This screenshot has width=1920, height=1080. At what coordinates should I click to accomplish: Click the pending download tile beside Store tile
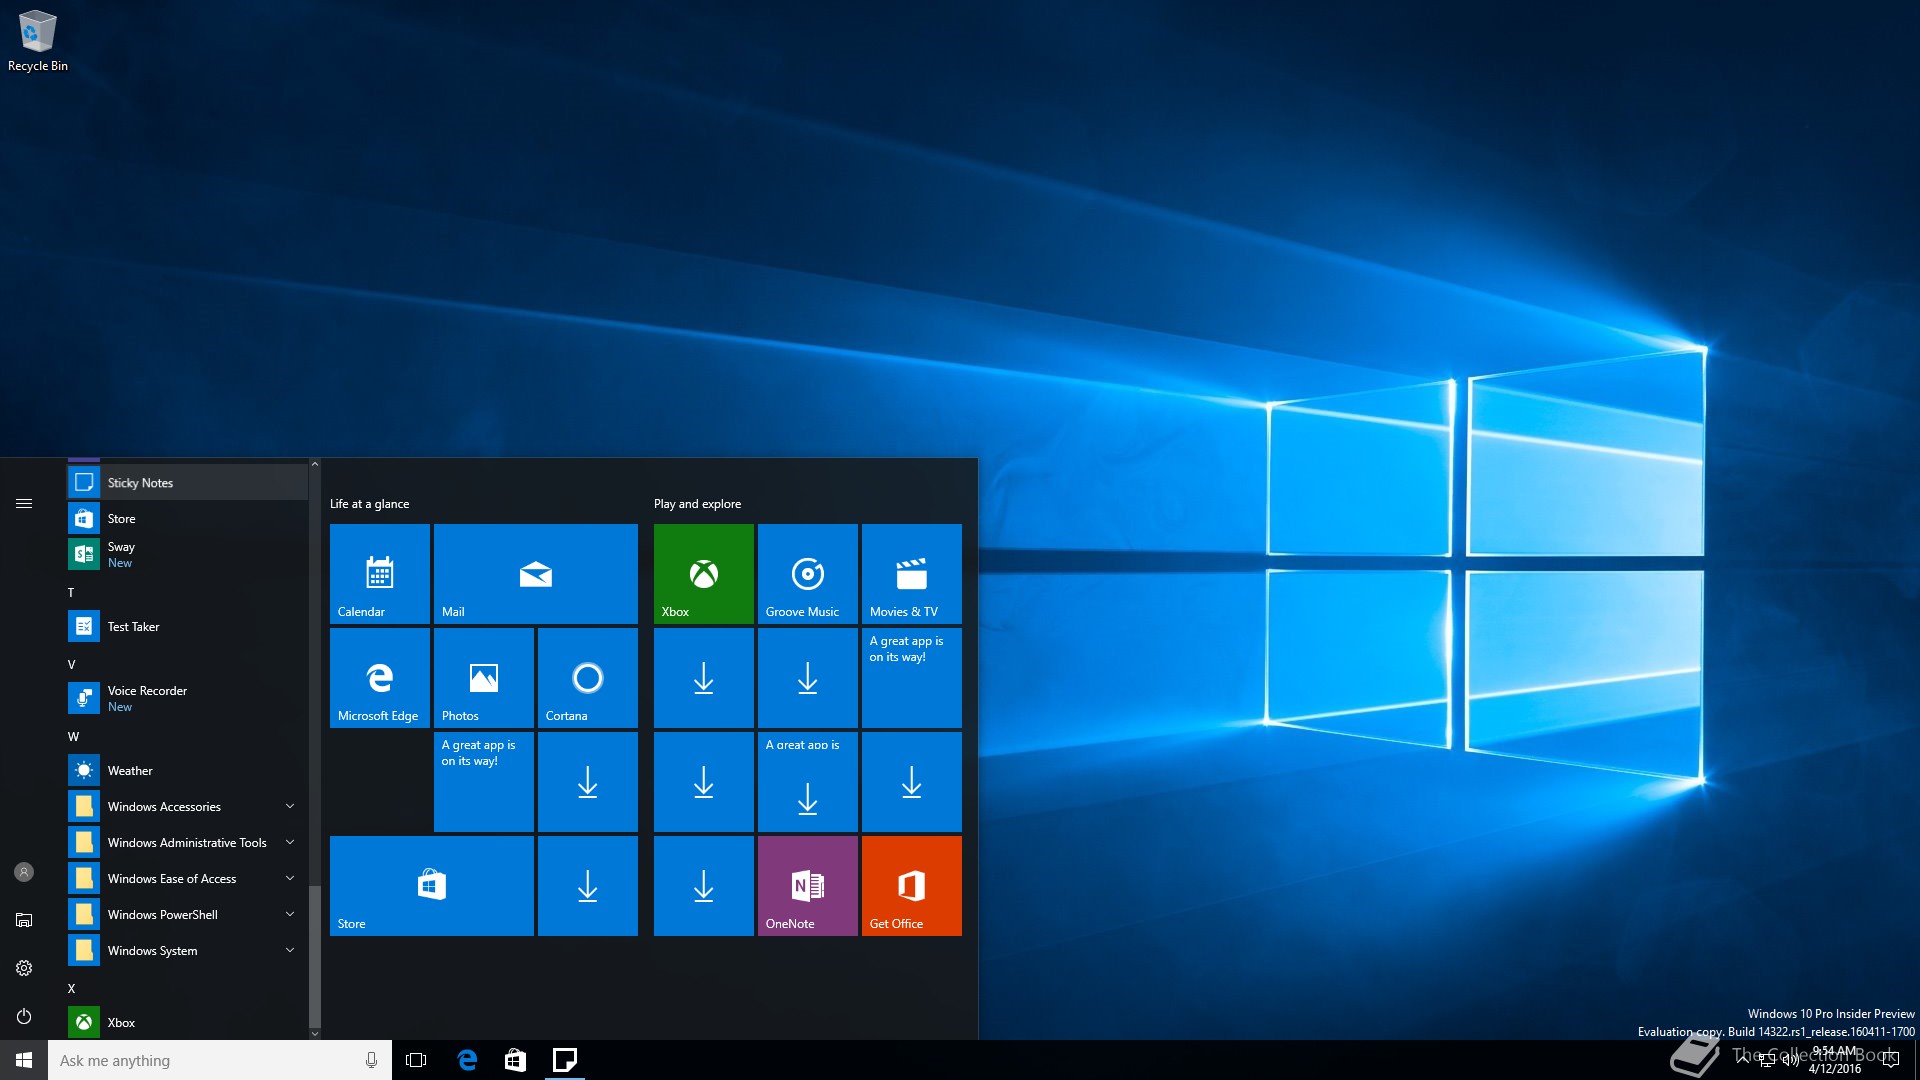coord(588,886)
